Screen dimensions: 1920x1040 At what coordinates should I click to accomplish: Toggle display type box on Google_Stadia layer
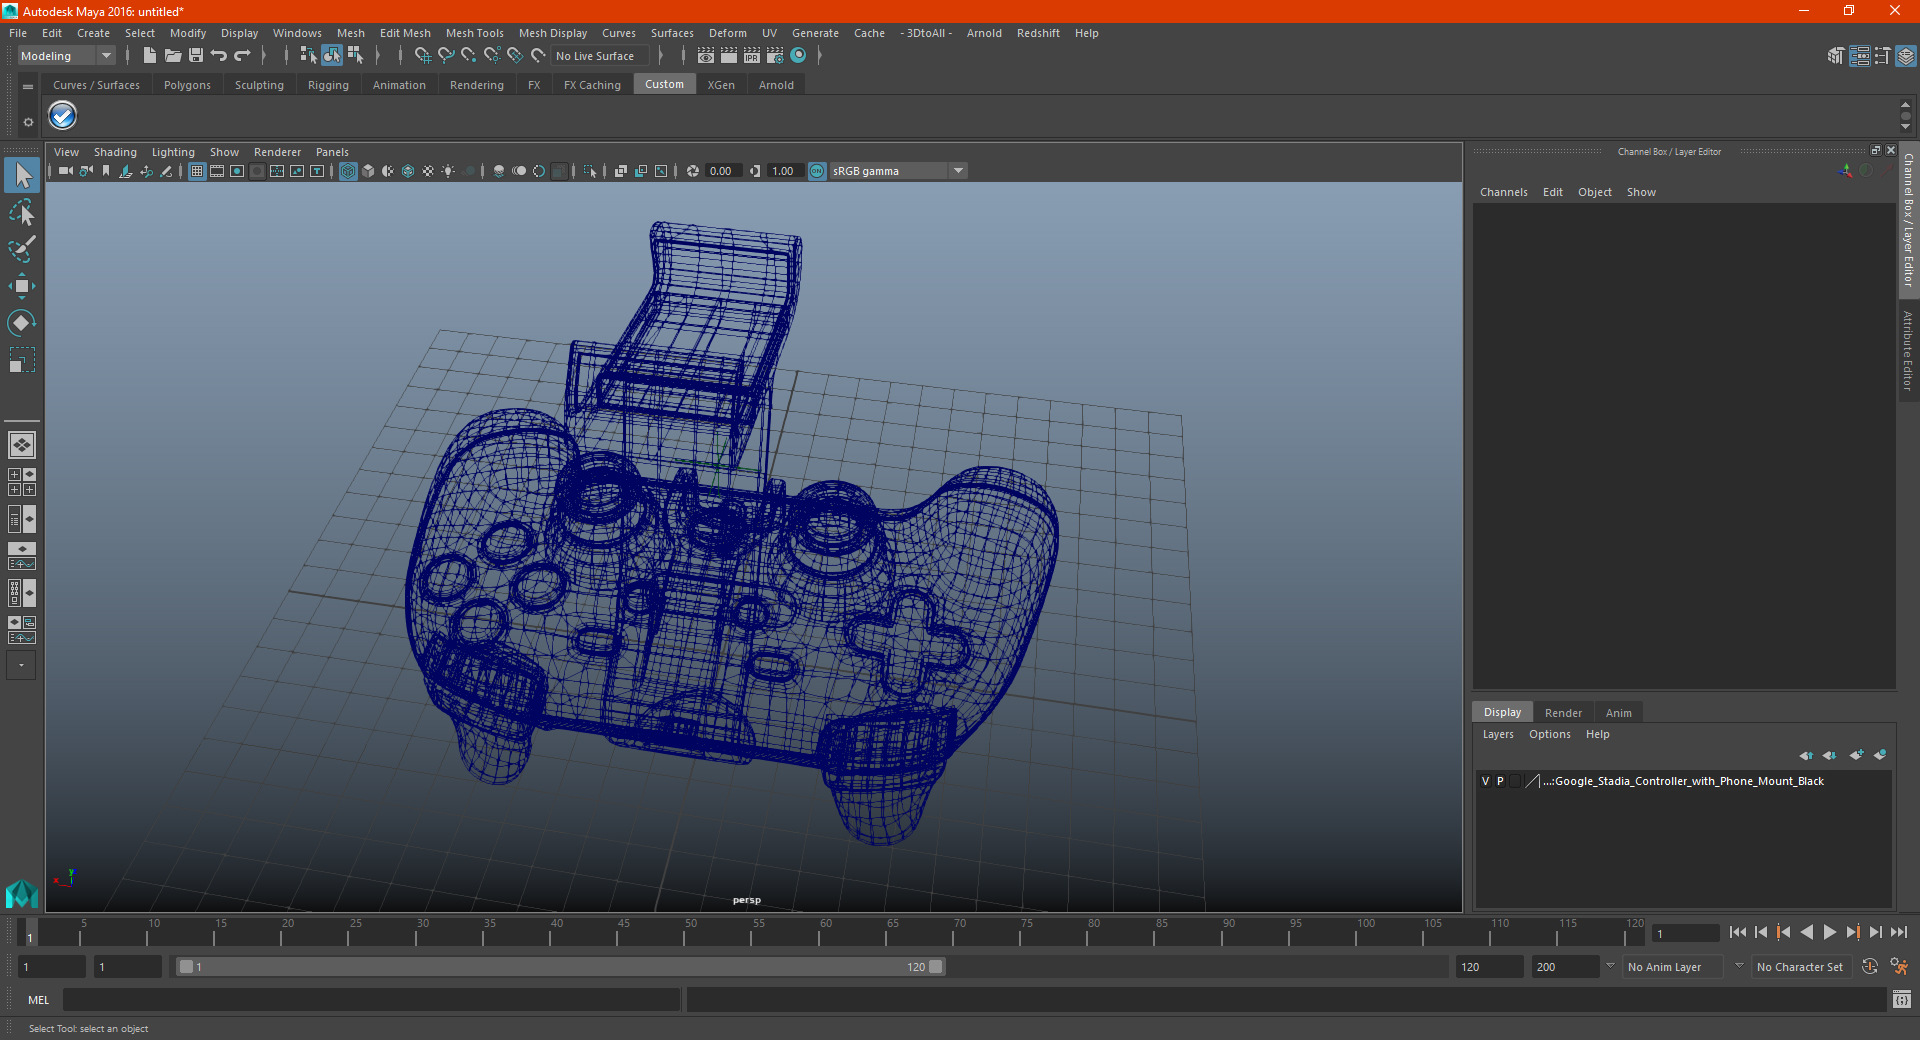coord(1515,781)
